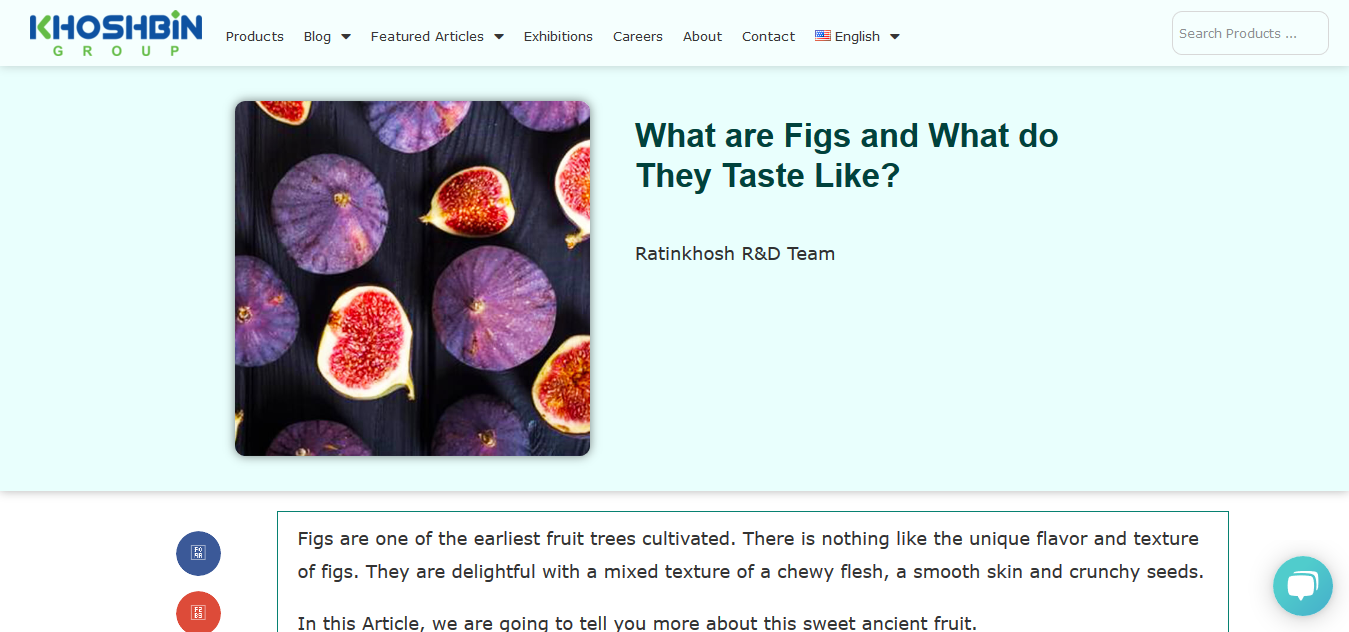The height and width of the screenshot is (632, 1349).
Task: Expand the Blog dropdown arrow
Action: 346,37
